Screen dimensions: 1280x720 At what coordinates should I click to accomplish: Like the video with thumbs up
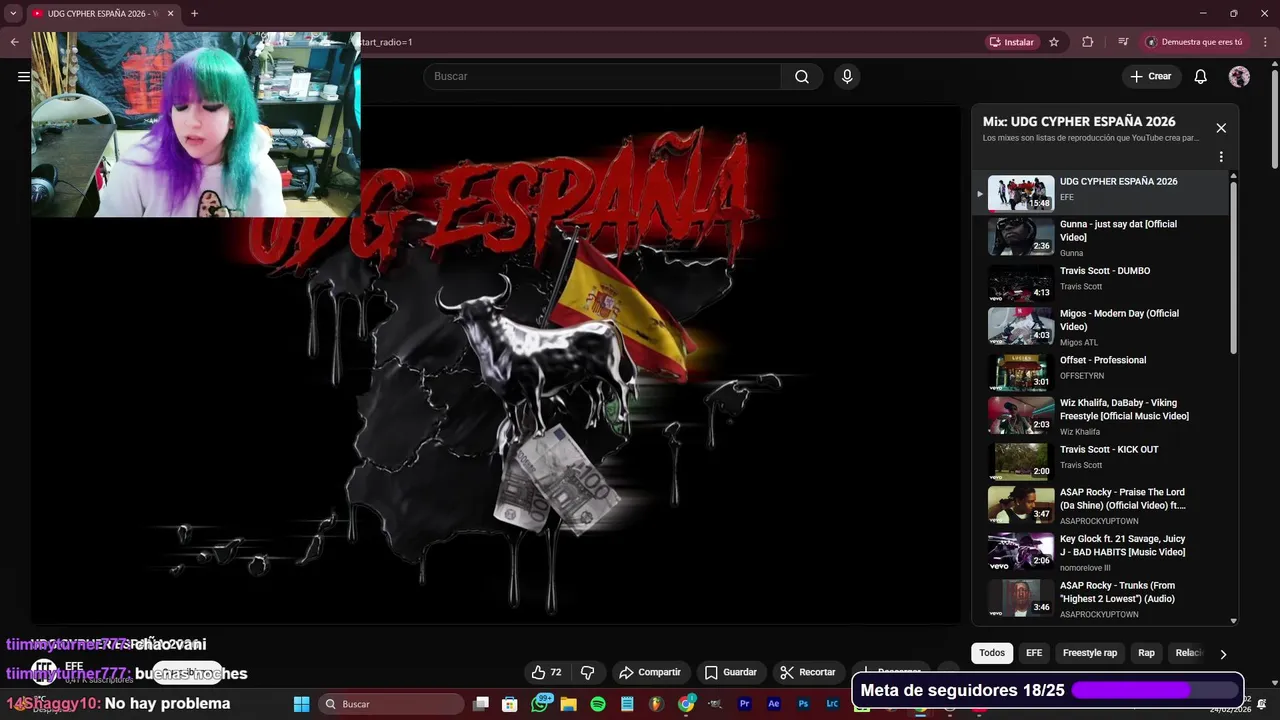click(546, 672)
